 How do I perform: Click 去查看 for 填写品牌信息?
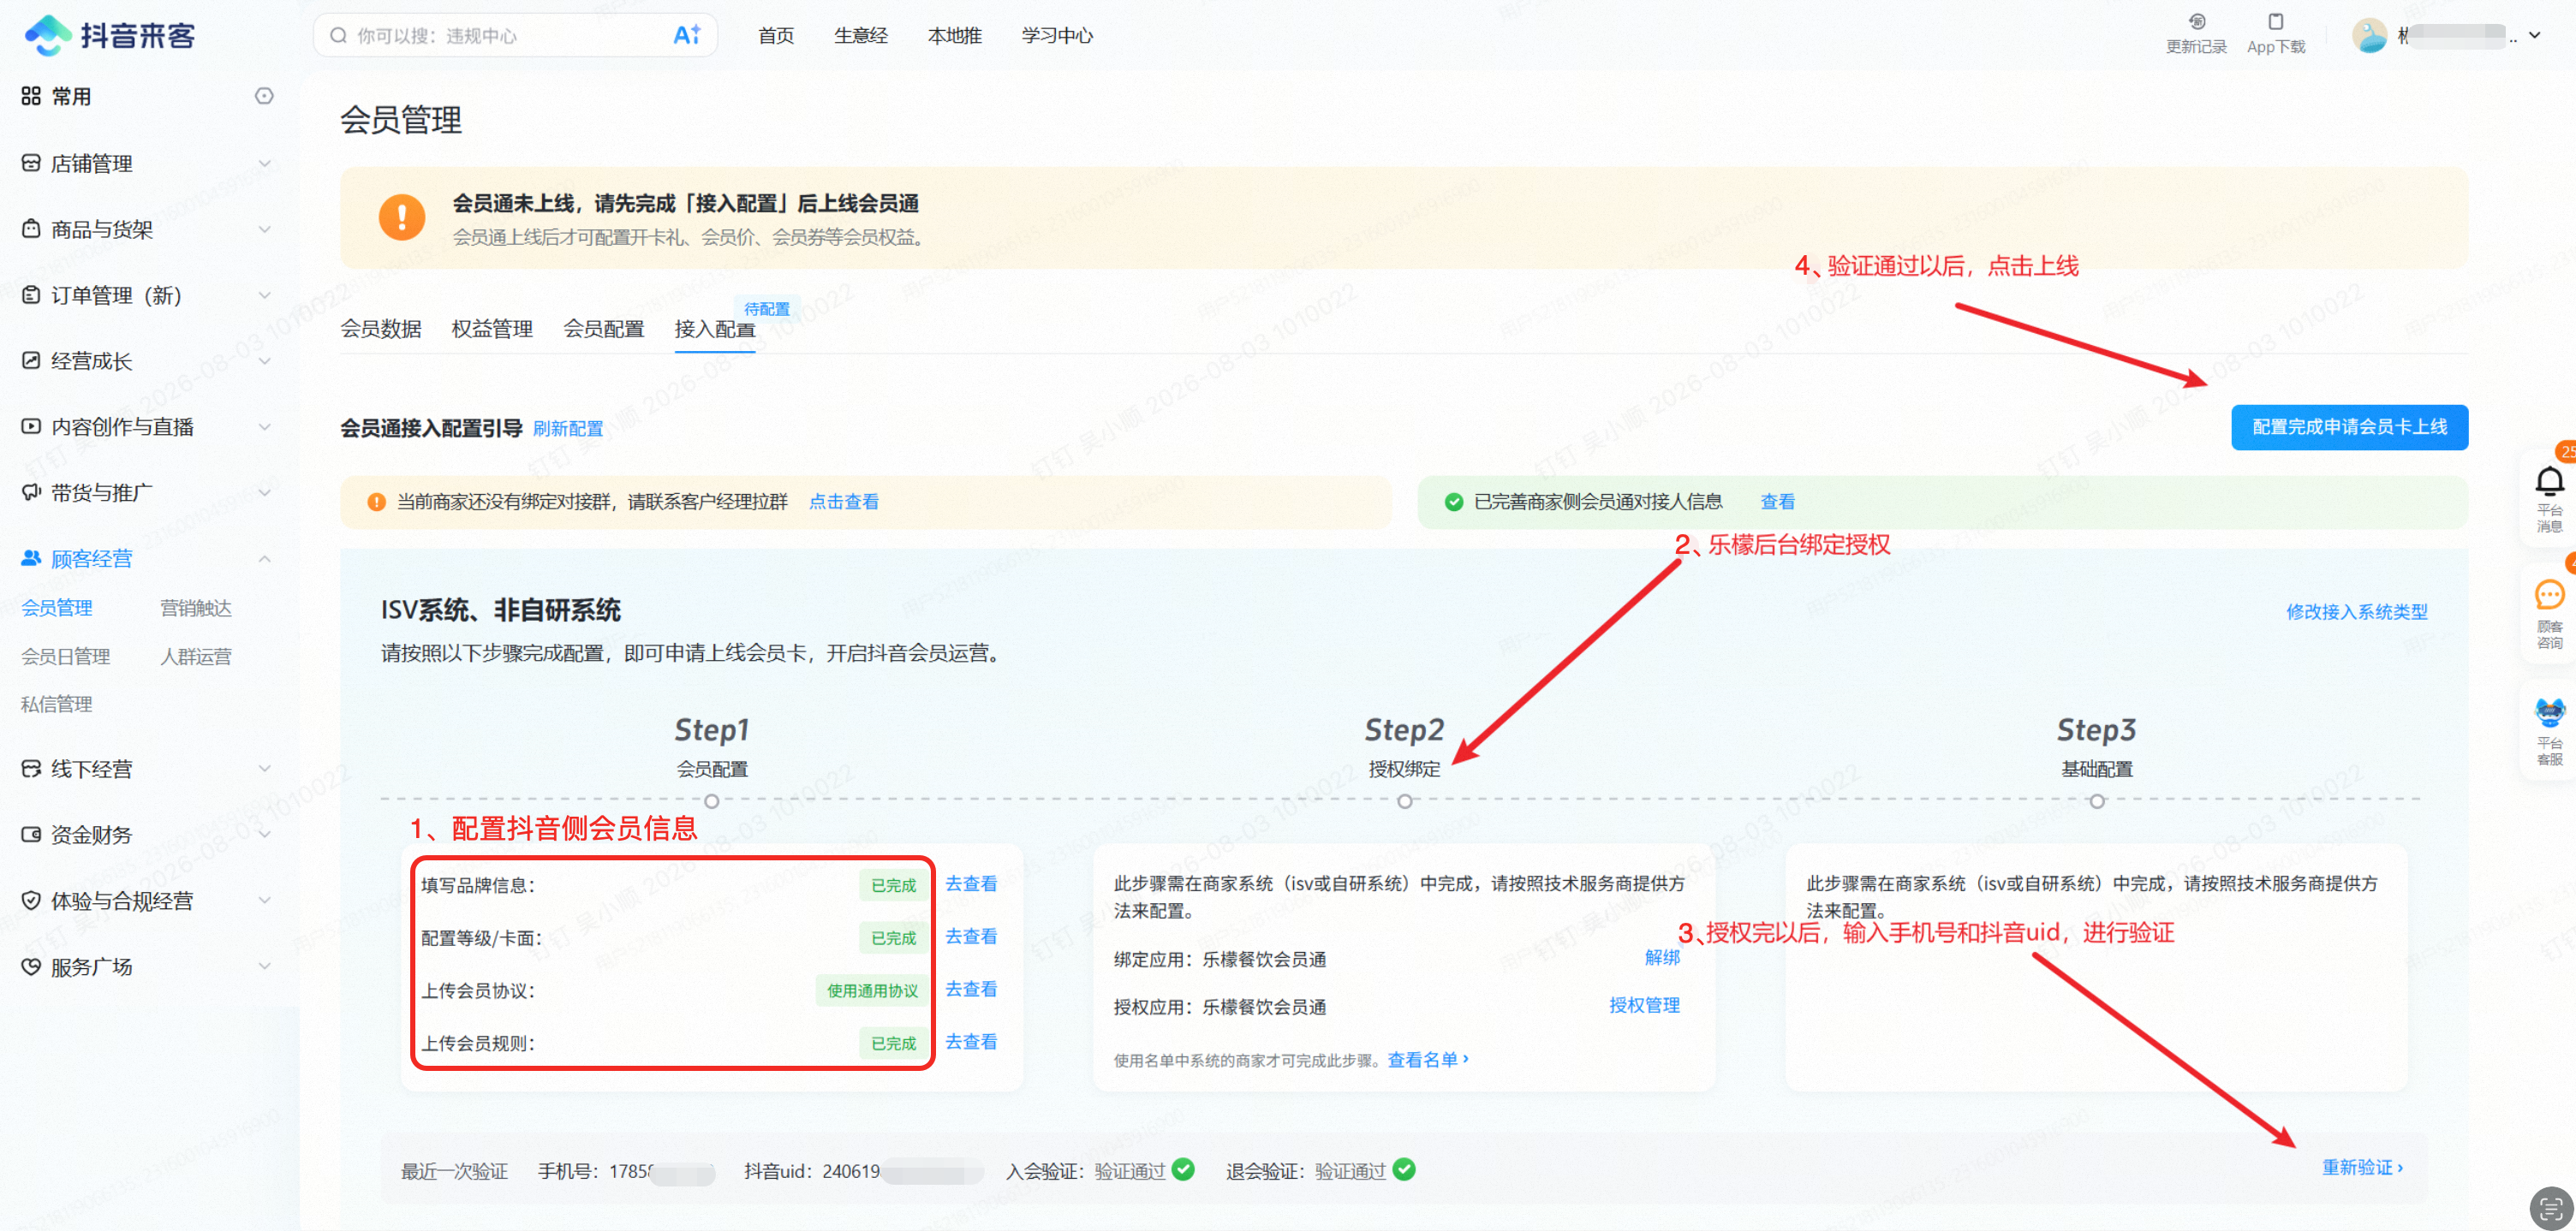point(971,884)
